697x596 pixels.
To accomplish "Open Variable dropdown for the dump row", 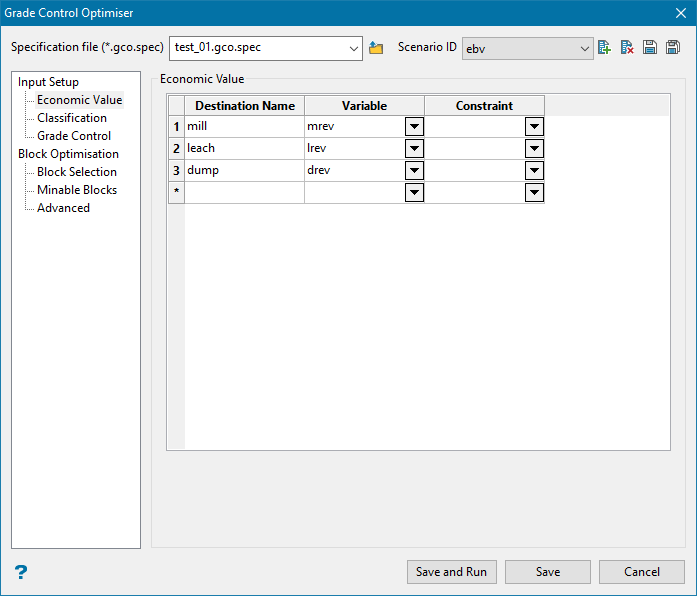I will (414, 171).
